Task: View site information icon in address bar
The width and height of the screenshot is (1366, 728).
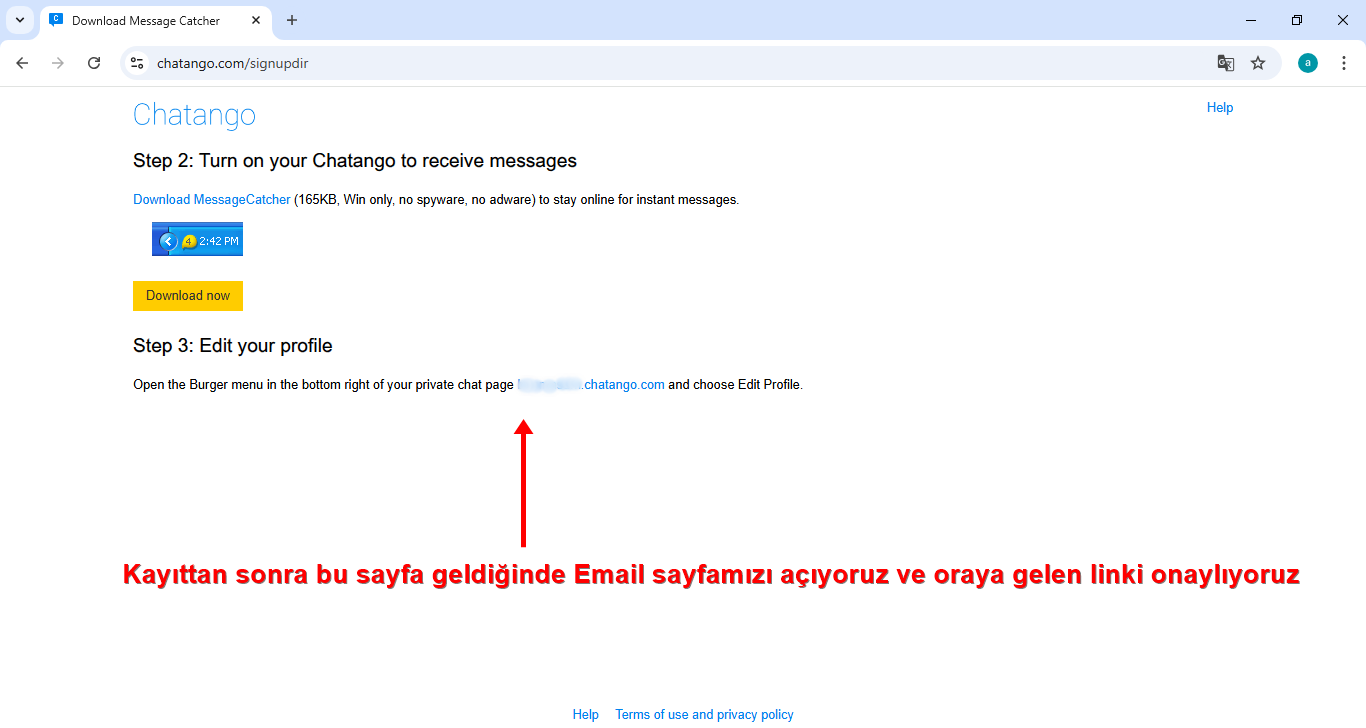Action: tap(138, 63)
